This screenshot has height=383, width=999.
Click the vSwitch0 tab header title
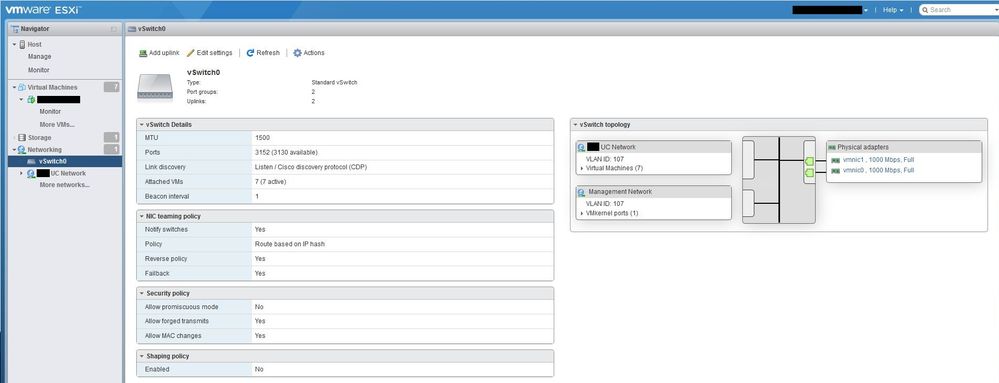tap(152, 29)
